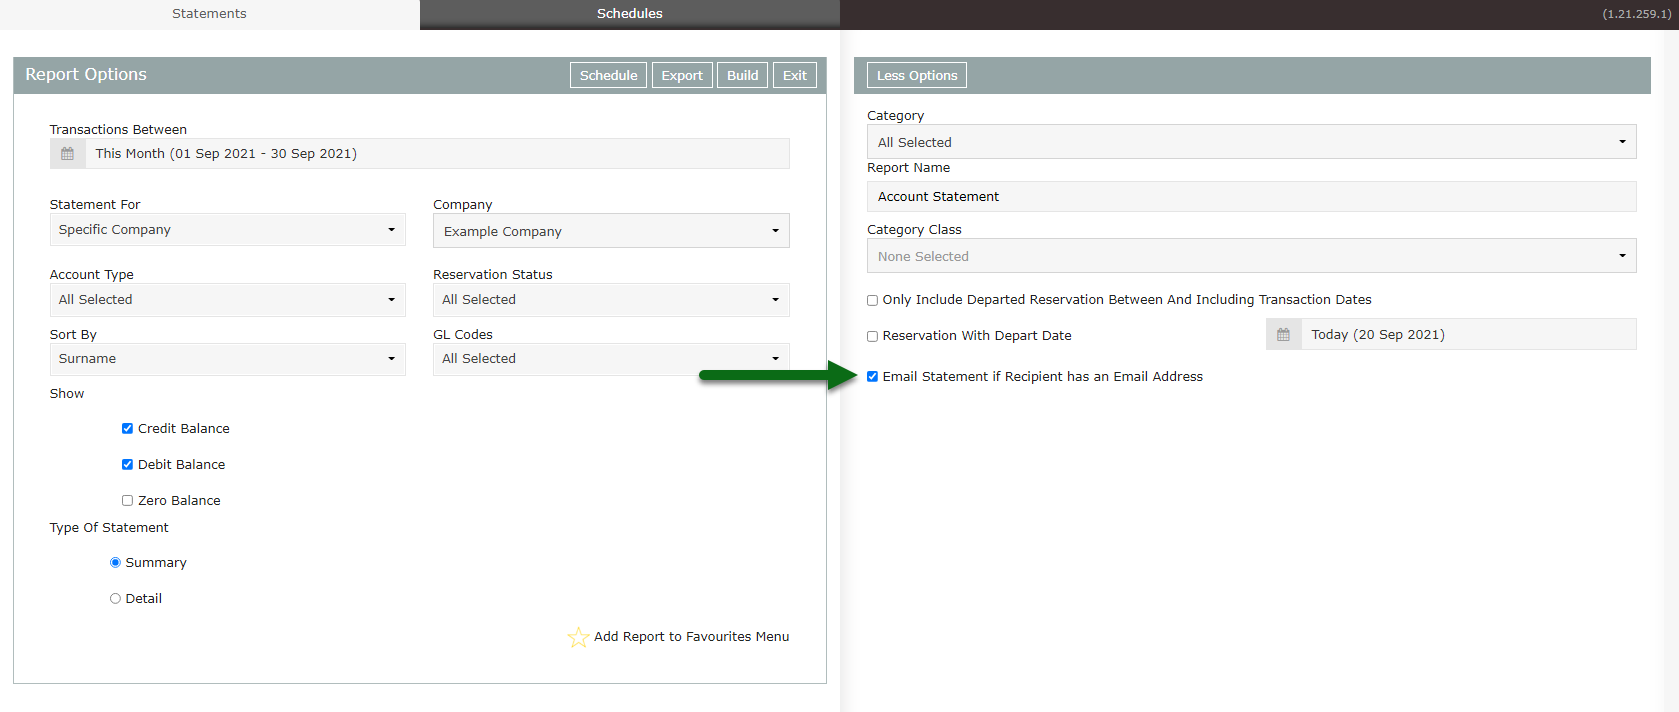Open Category Class dropdown
The height and width of the screenshot is (712, 1679).
coord(1252,256)
